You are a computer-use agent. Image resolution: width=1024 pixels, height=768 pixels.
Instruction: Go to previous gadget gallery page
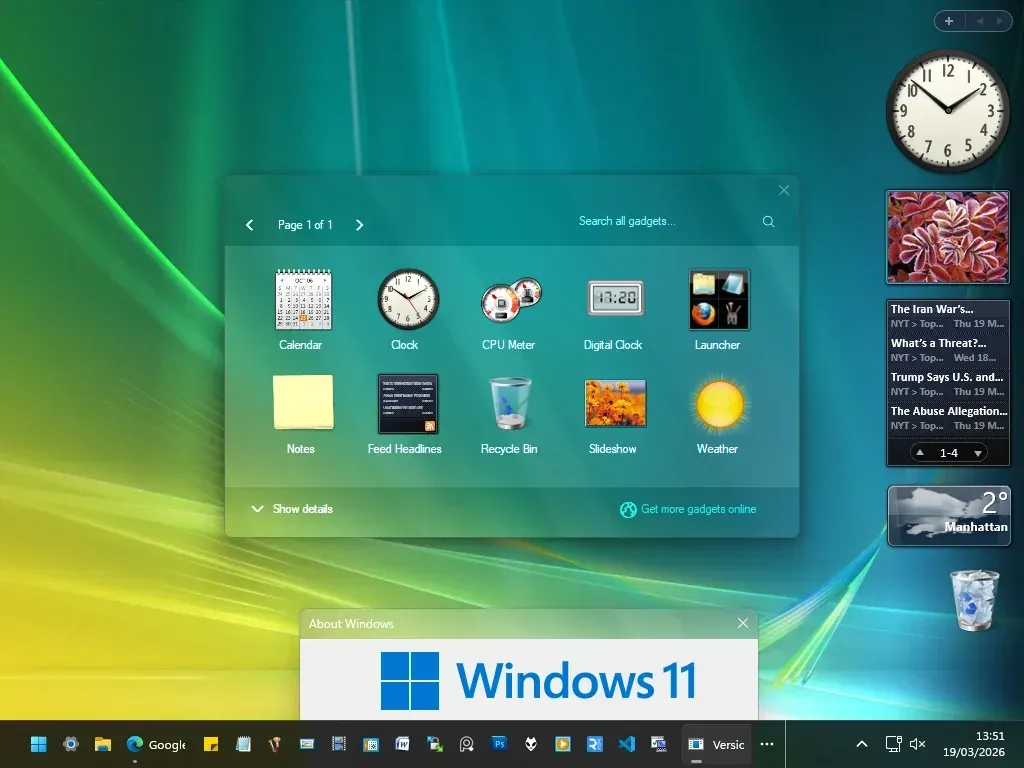(x=249, y=225)
